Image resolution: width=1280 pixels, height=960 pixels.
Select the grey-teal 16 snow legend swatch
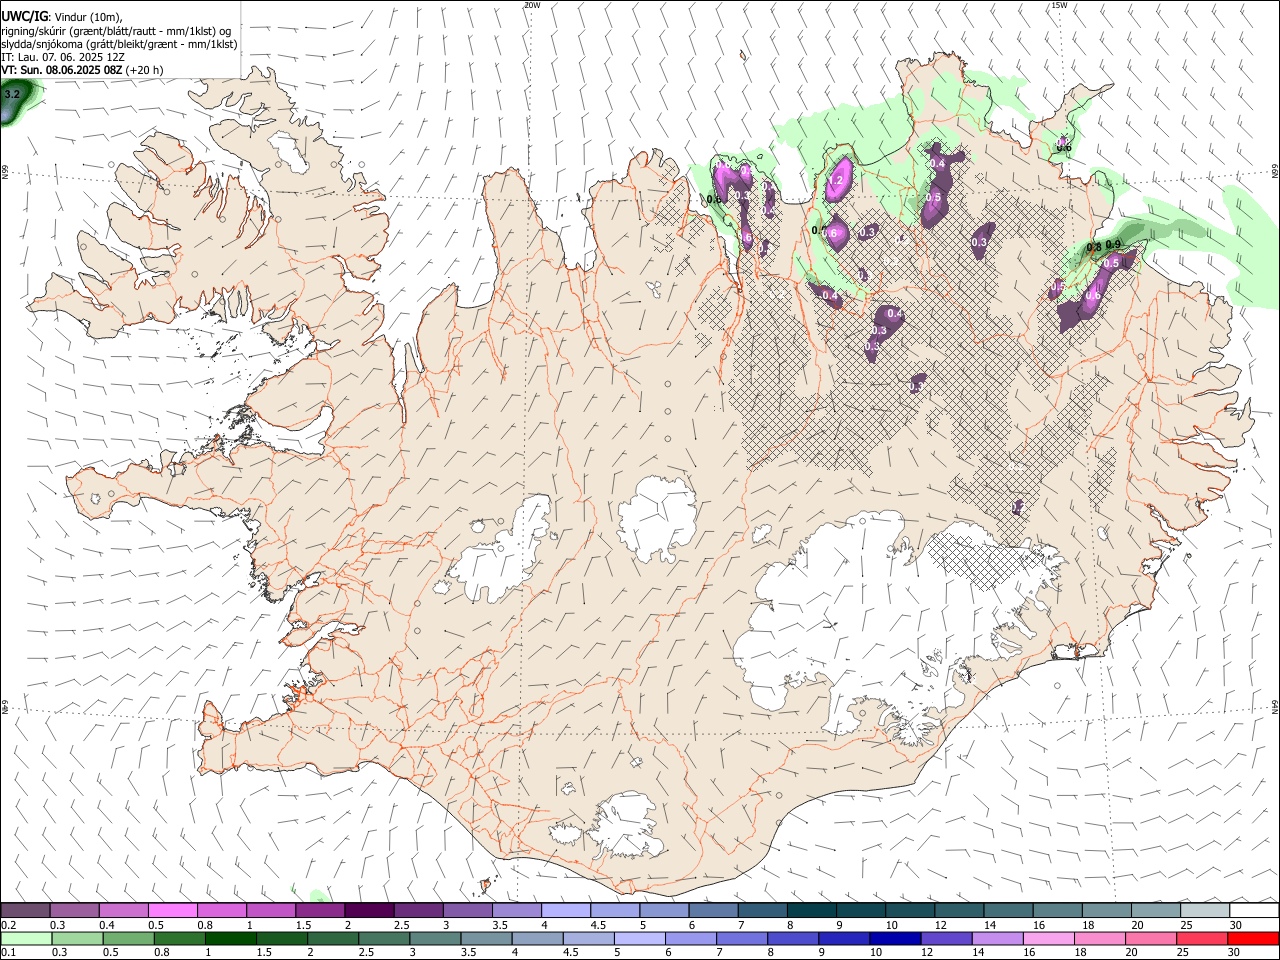click(1056, 910)
